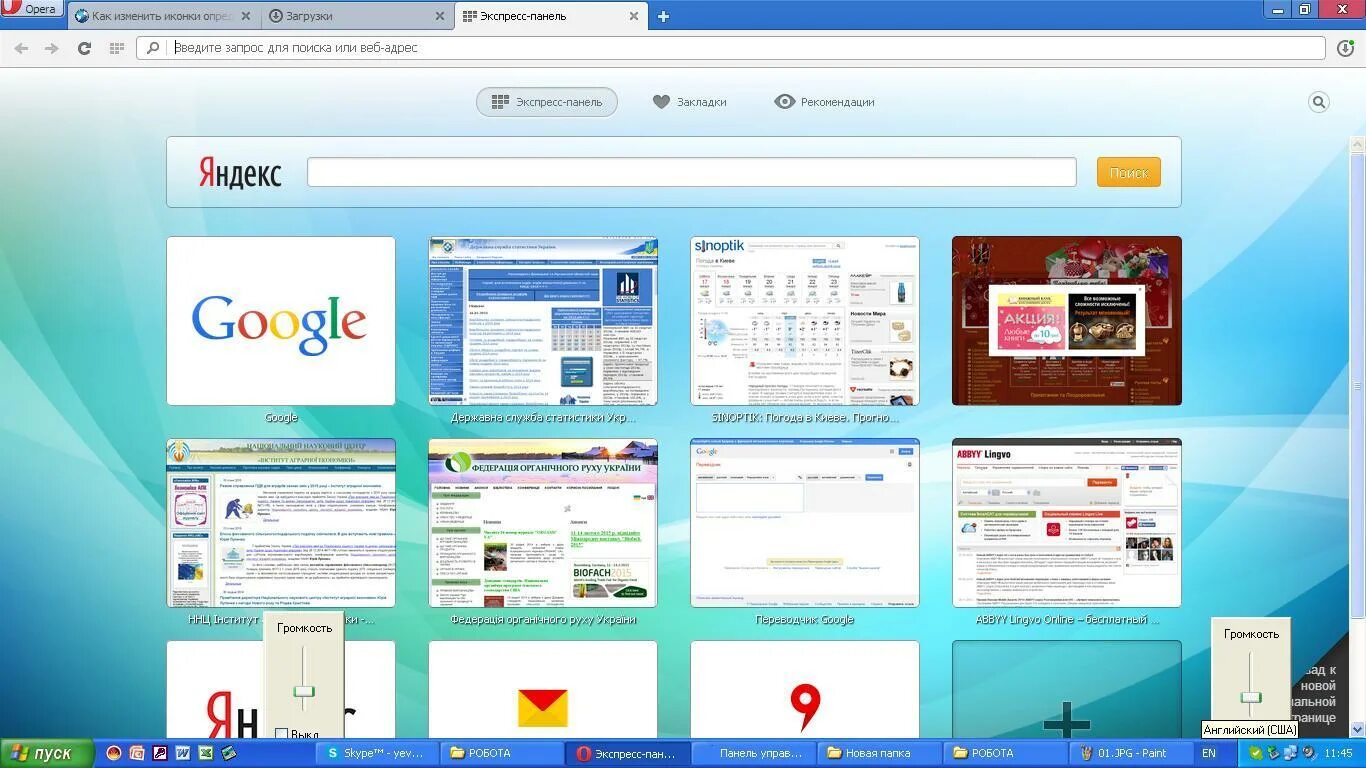1366x768 pixels.
Task: Click the magnifier icon in the address bar
Action: click(x=153, y=48)
